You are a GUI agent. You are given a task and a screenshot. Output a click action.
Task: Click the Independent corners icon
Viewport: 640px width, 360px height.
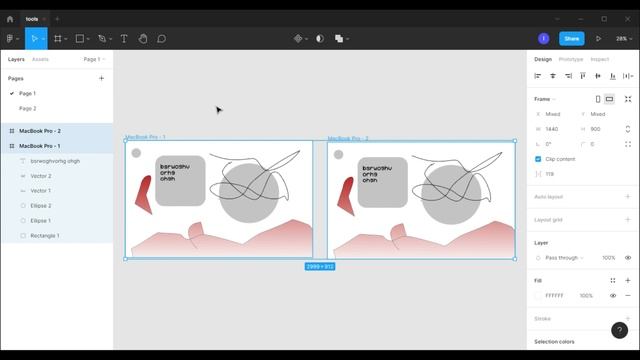tap(628, 144)
